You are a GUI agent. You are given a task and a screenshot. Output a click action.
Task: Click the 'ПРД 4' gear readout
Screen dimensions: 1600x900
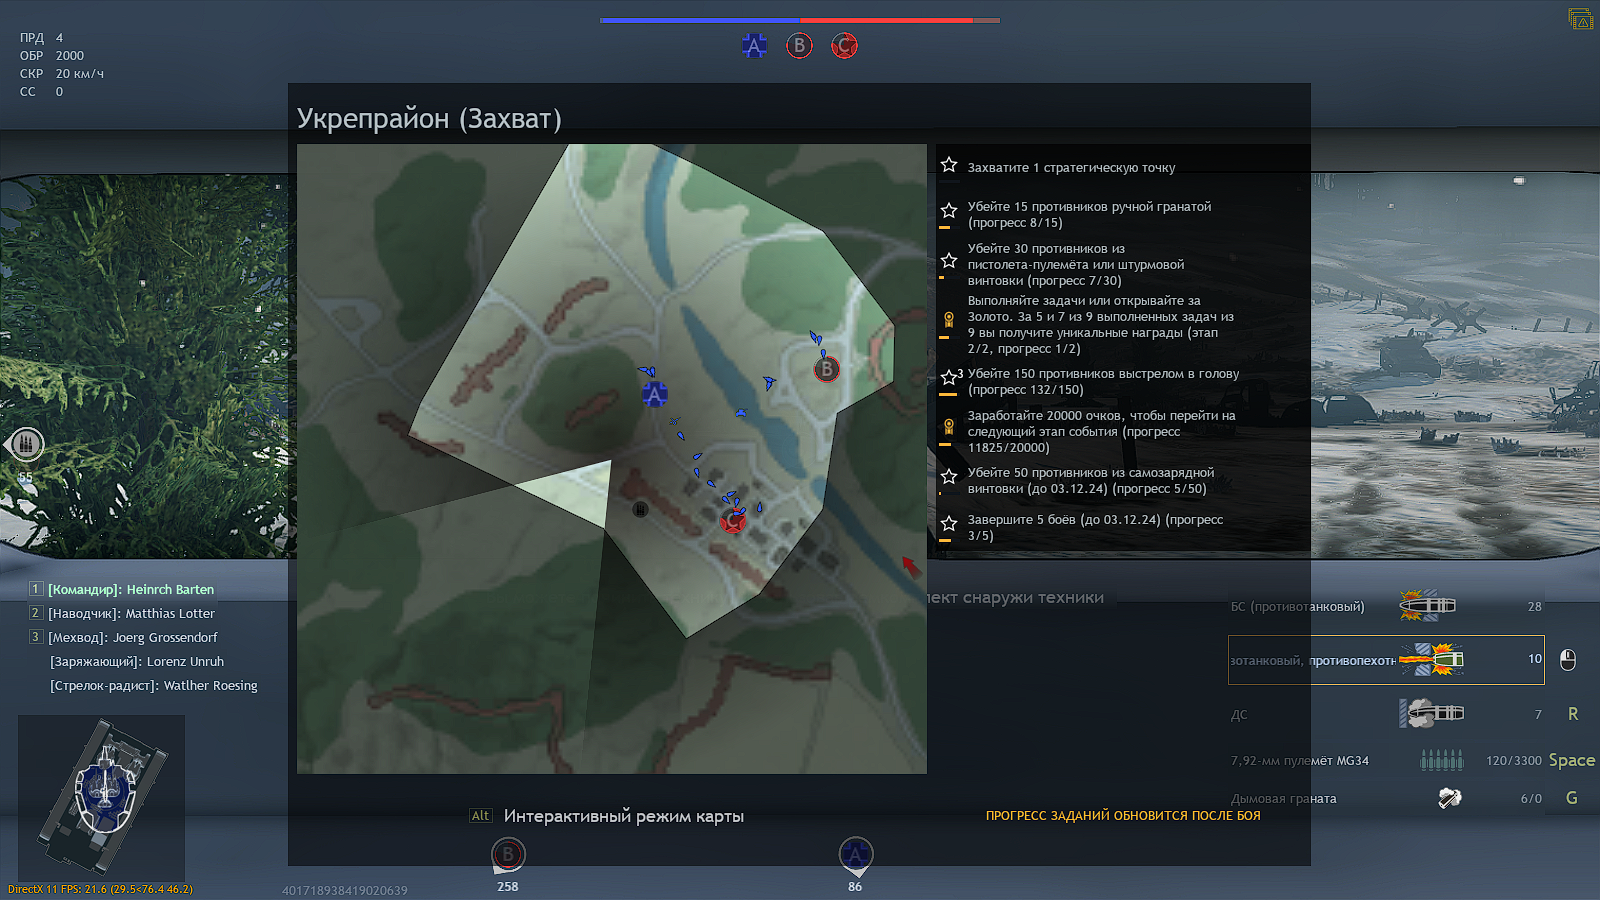click(41, 37)
